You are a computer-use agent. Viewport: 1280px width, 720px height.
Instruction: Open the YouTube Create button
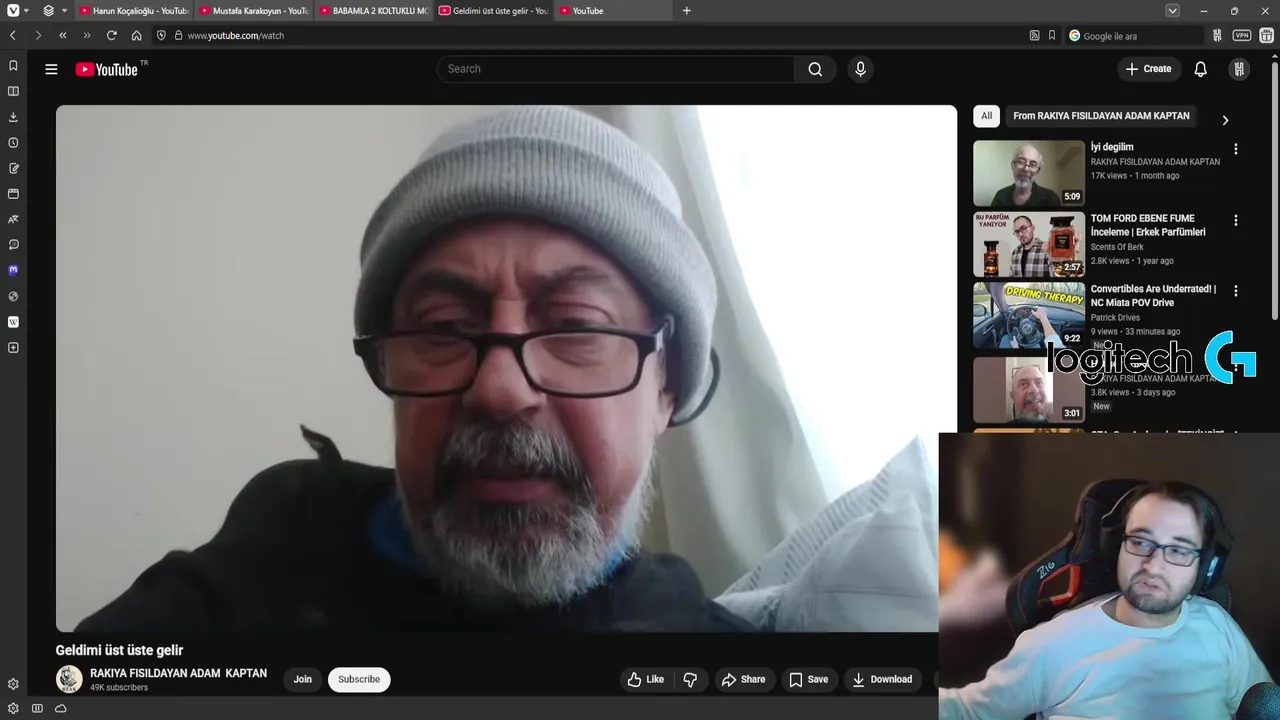coord(1148,69)
